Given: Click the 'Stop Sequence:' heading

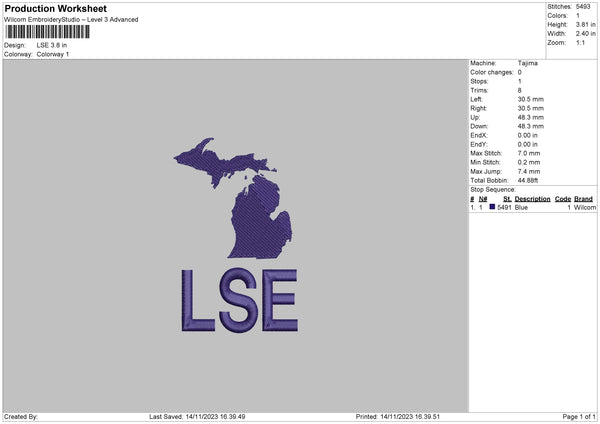Looking at the screenshot, I should [493, 189].
